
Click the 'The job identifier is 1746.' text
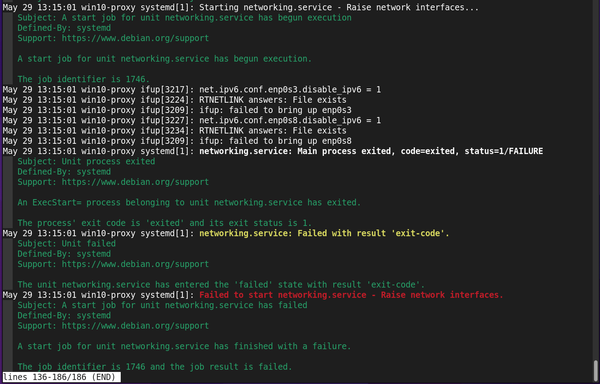[84, 79]
